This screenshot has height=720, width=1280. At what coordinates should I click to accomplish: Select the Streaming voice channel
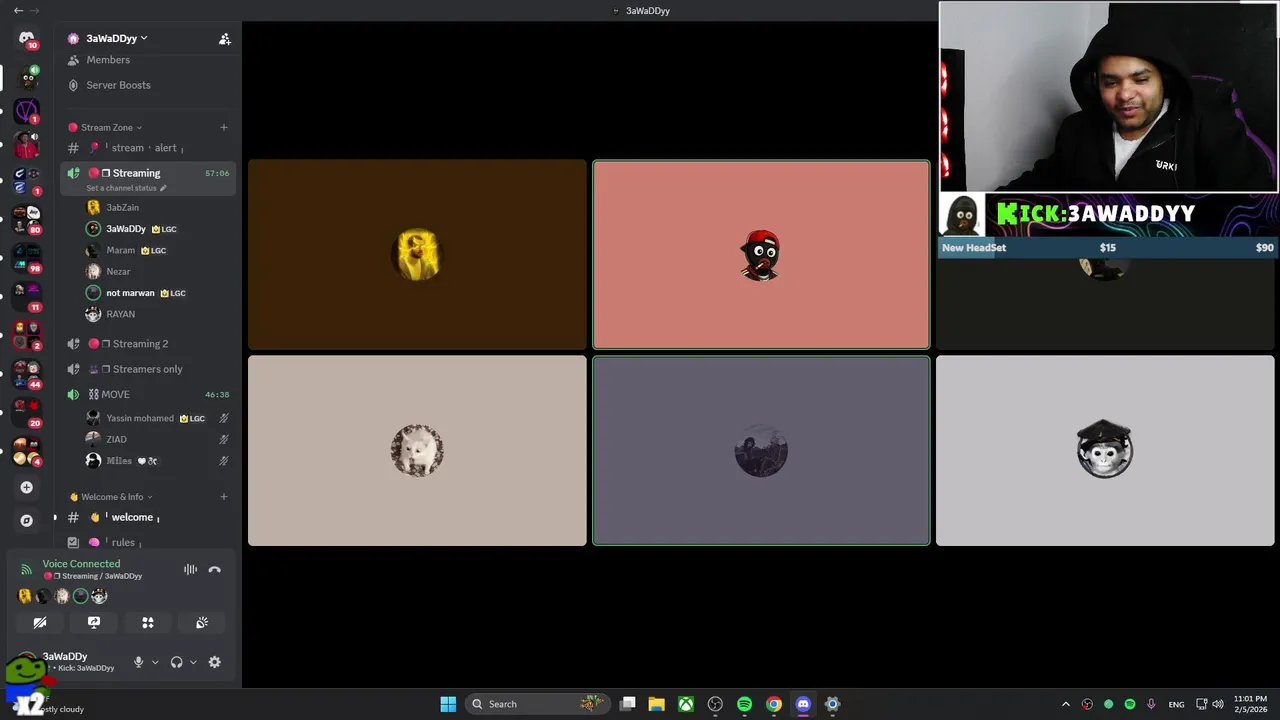click(x=136, y=173)
